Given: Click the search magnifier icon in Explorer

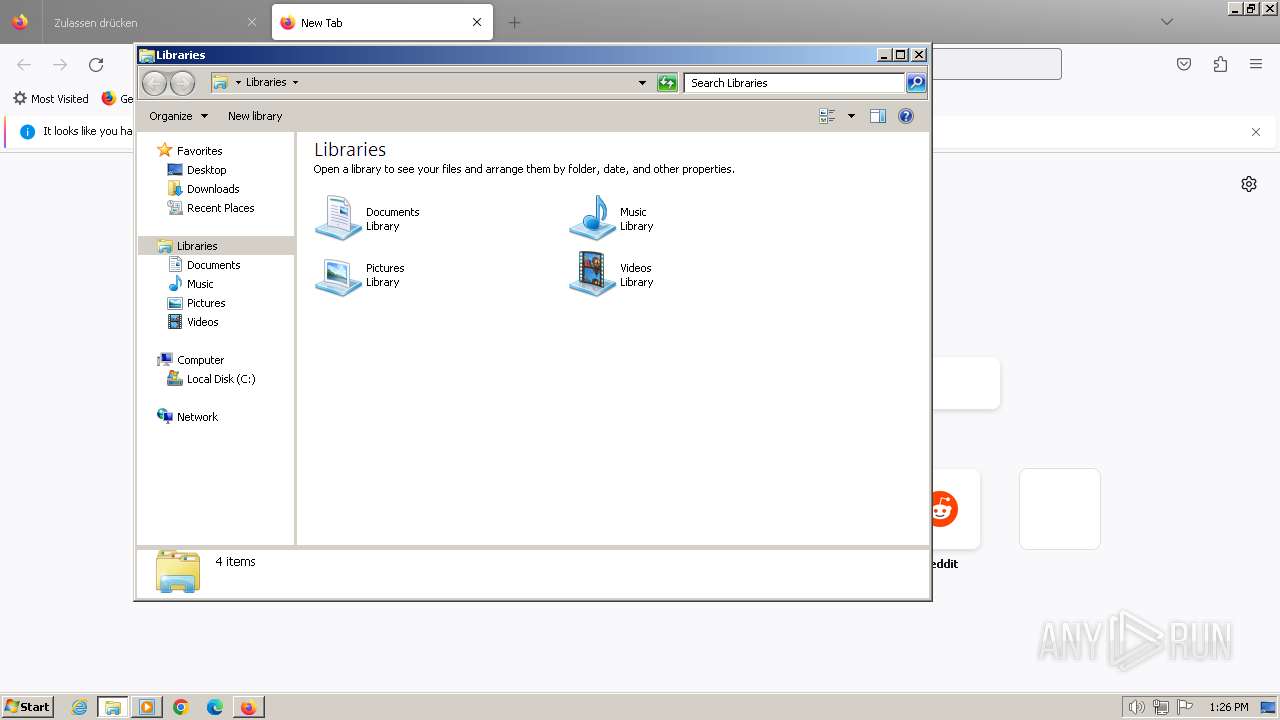Looking at the screenshot, I should (916, 83).
